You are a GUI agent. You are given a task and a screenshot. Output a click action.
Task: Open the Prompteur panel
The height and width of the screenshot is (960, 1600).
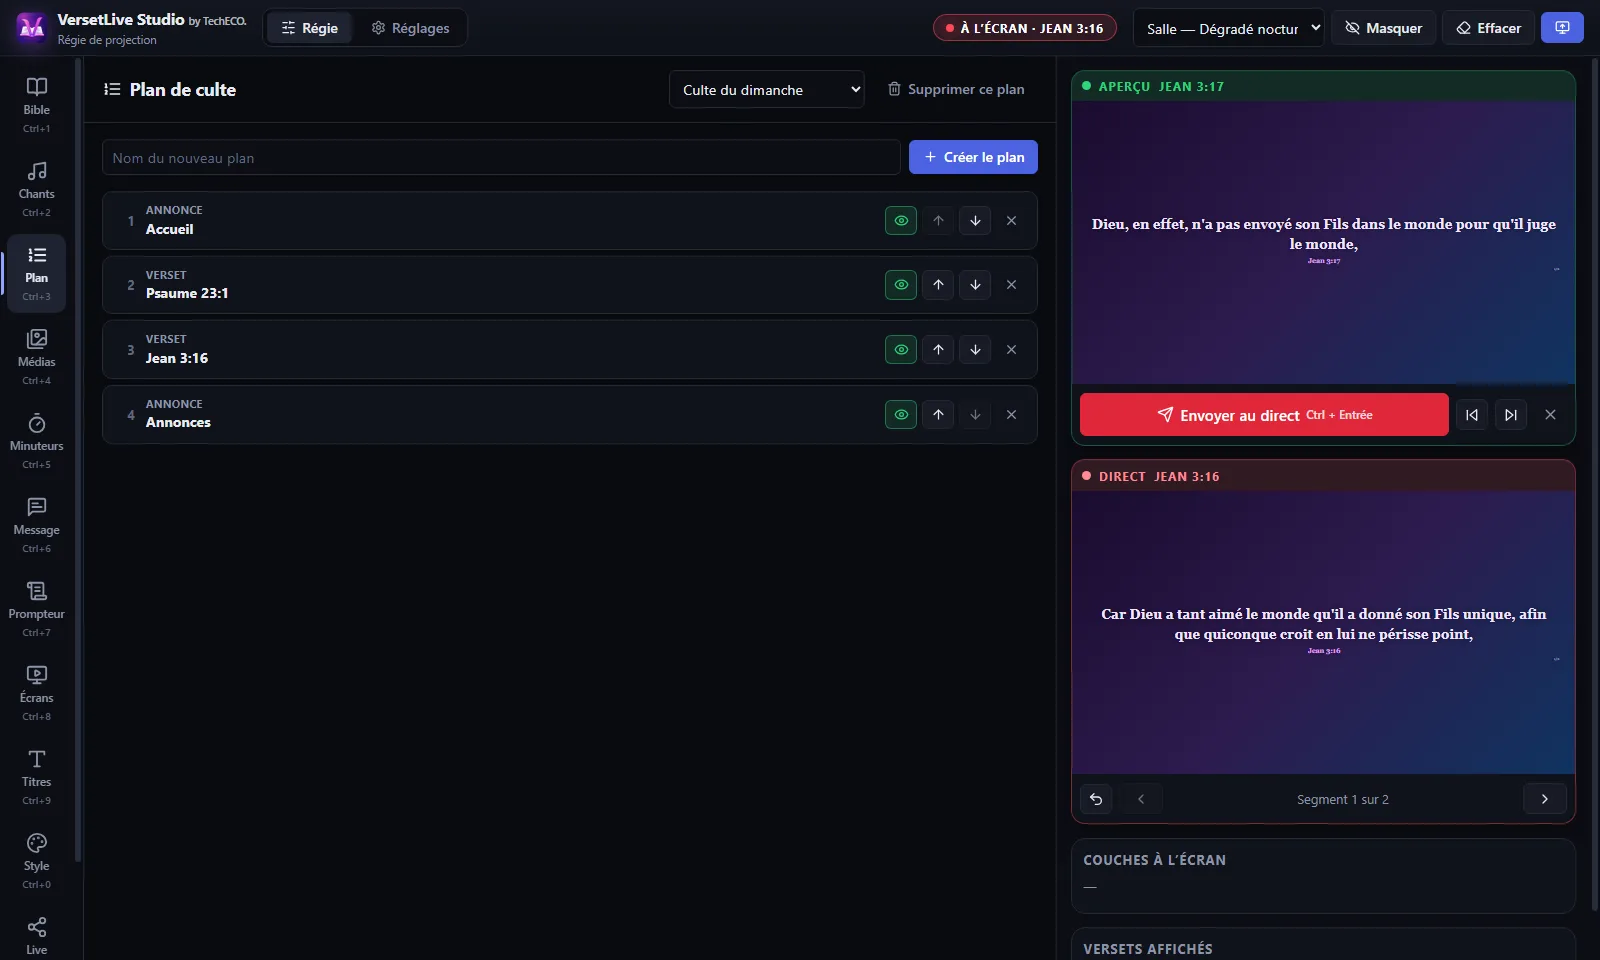[x=37, y=608]
